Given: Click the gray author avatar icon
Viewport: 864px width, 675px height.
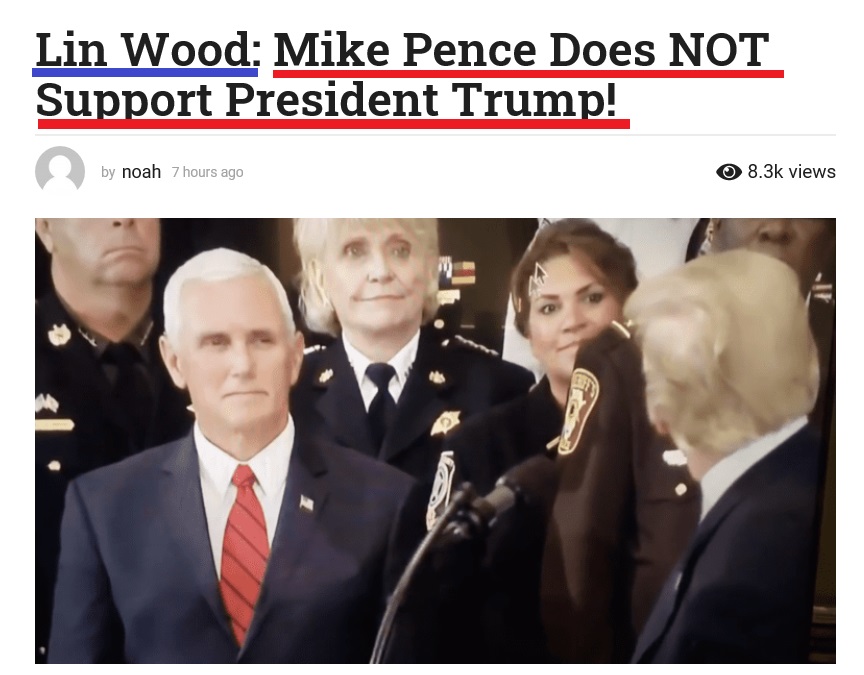Looking at the screenshot, I should [60, 171].
